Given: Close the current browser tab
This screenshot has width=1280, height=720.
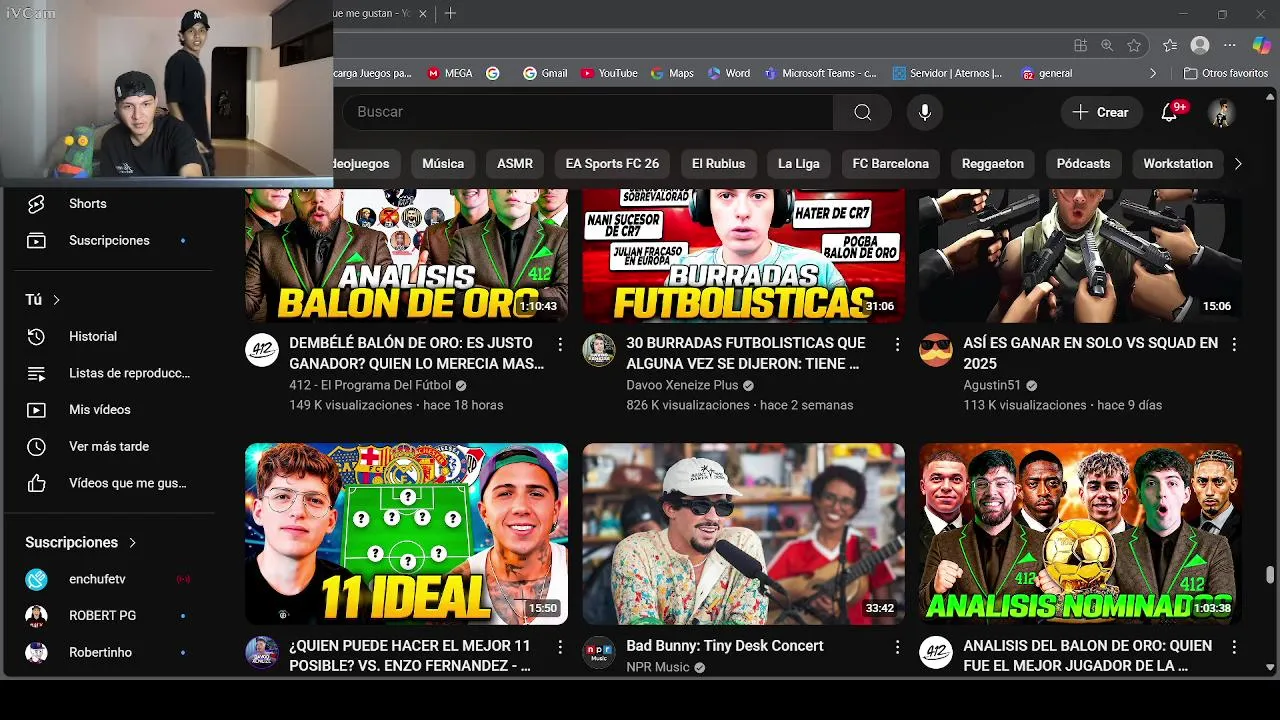Looking at the screenshot, I should [x=423, y=13].
